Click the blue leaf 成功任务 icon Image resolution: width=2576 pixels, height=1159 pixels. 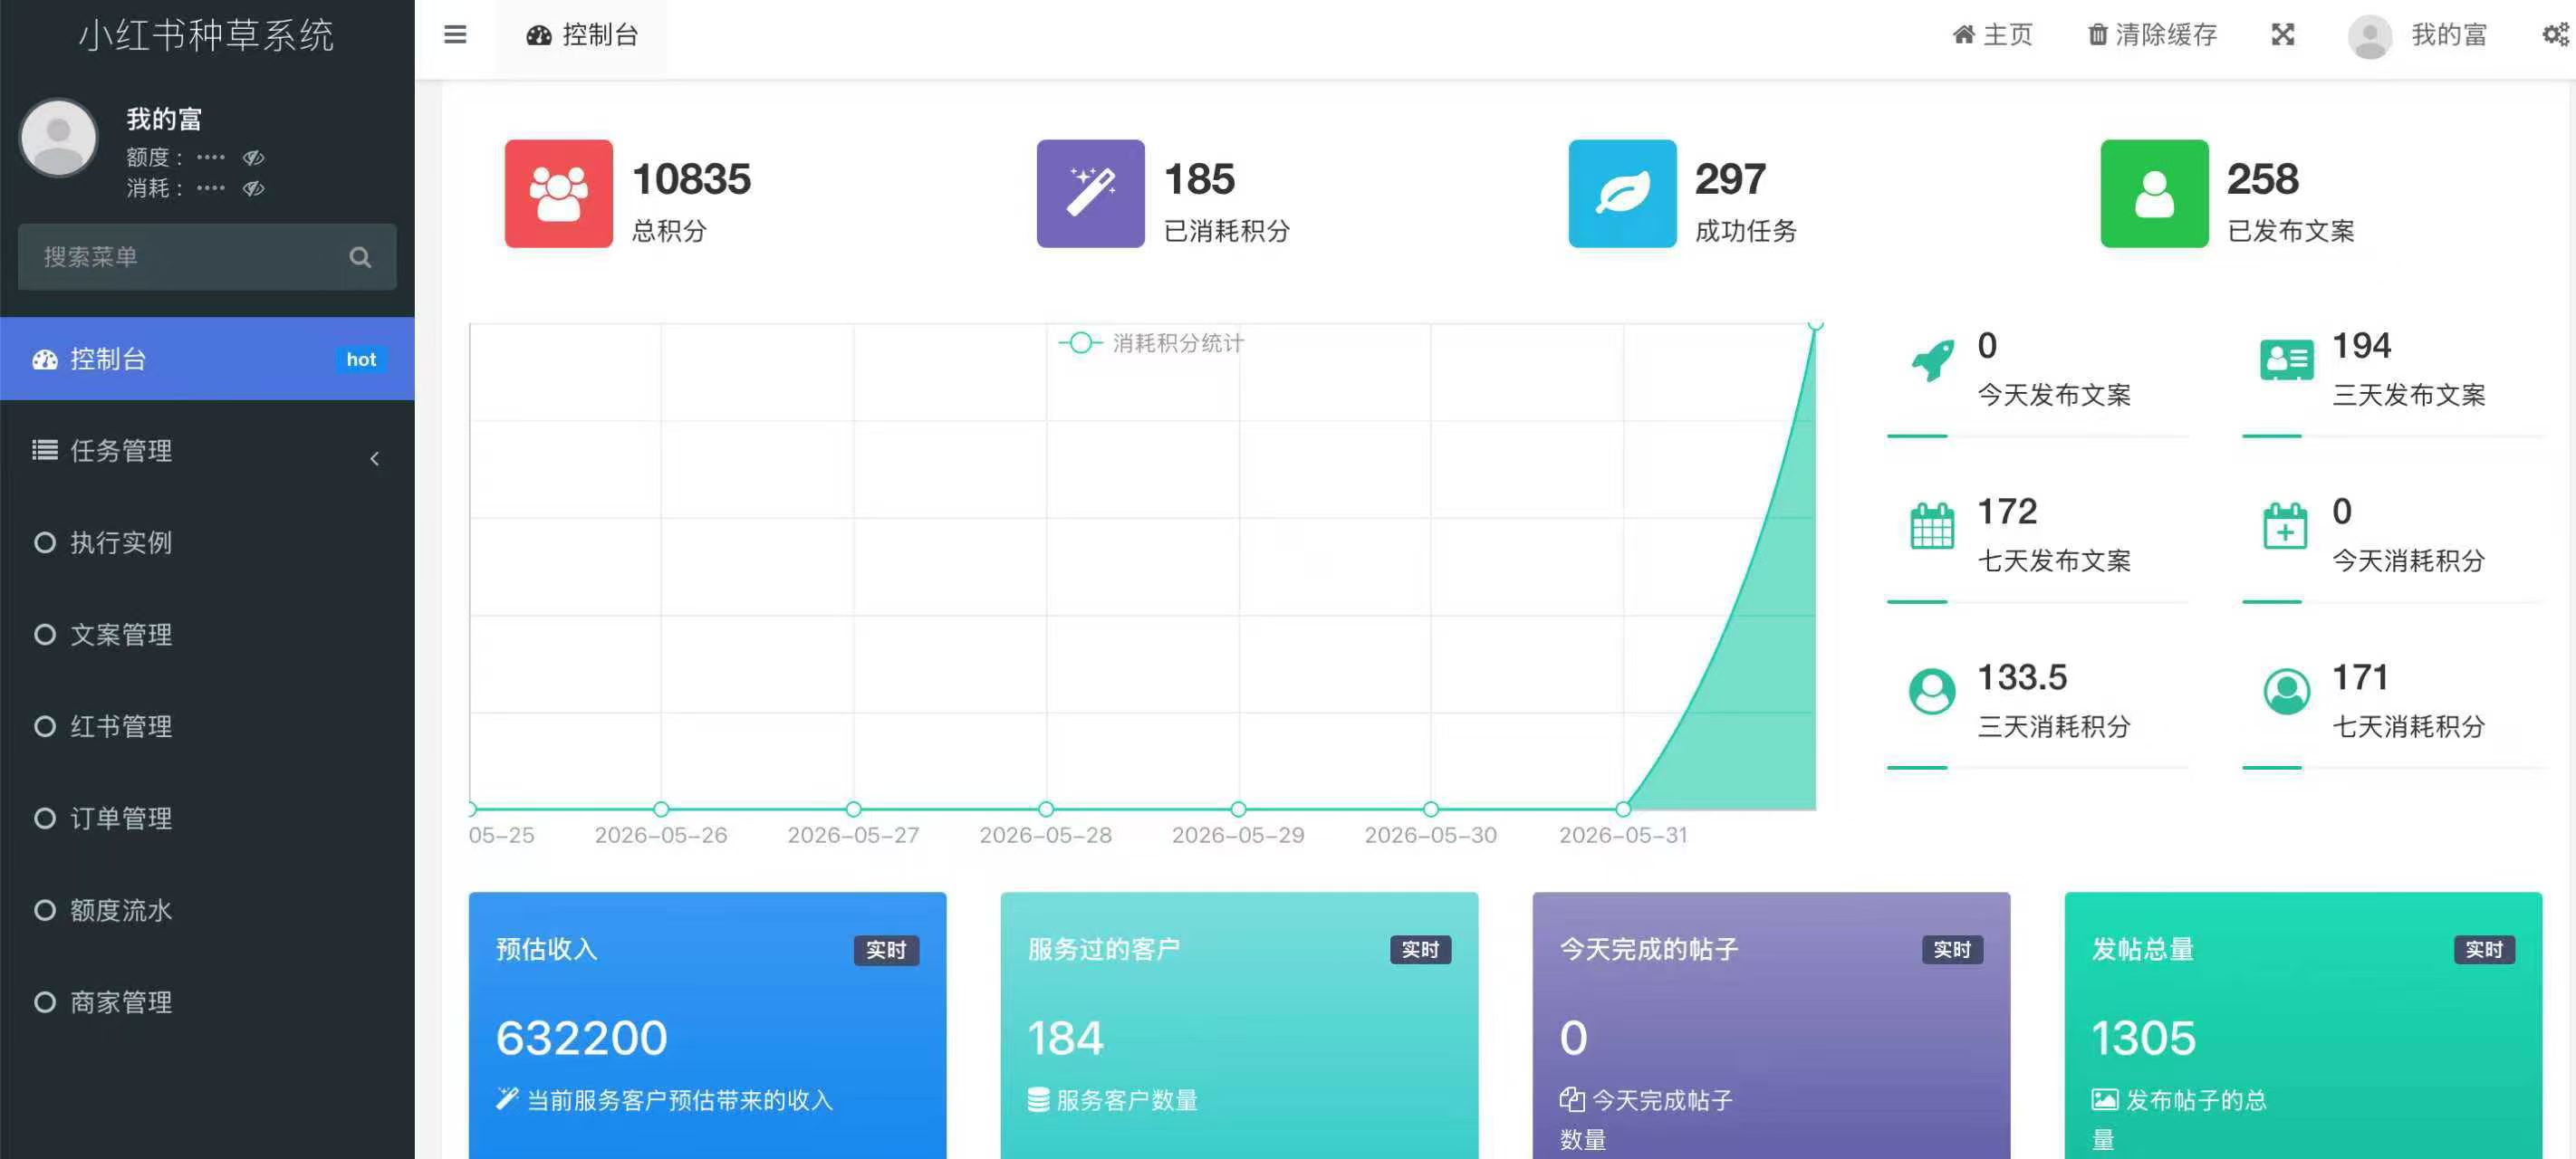[1622, 193]
